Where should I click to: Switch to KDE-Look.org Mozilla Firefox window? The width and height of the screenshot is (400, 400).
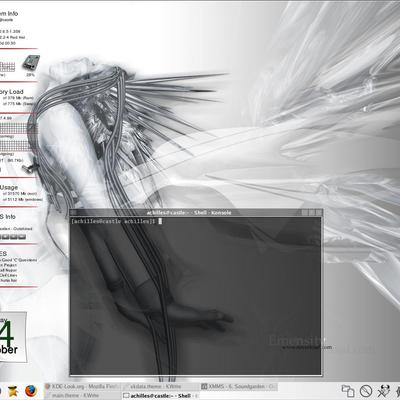pos(83,387)
